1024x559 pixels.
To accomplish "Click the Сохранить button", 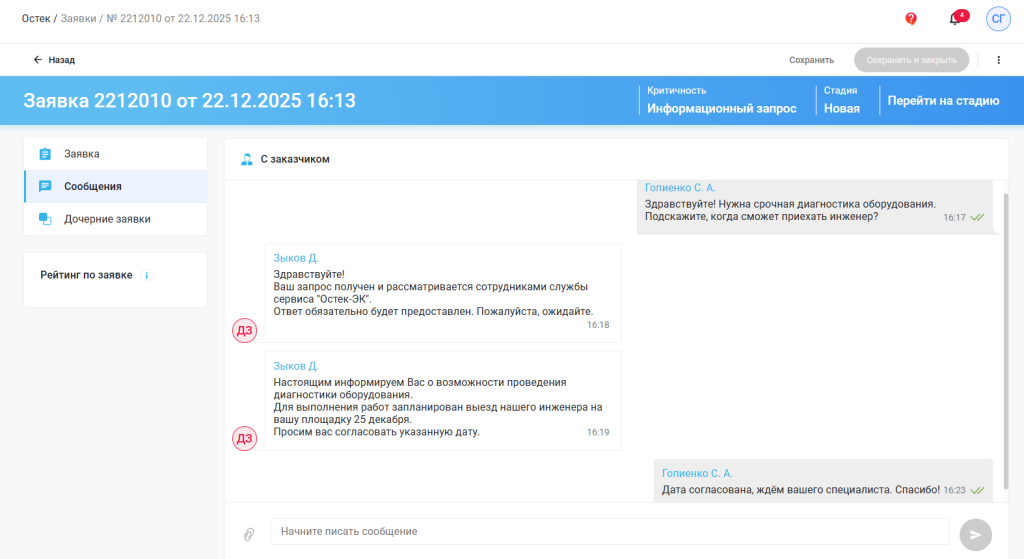I will point(811,60).
